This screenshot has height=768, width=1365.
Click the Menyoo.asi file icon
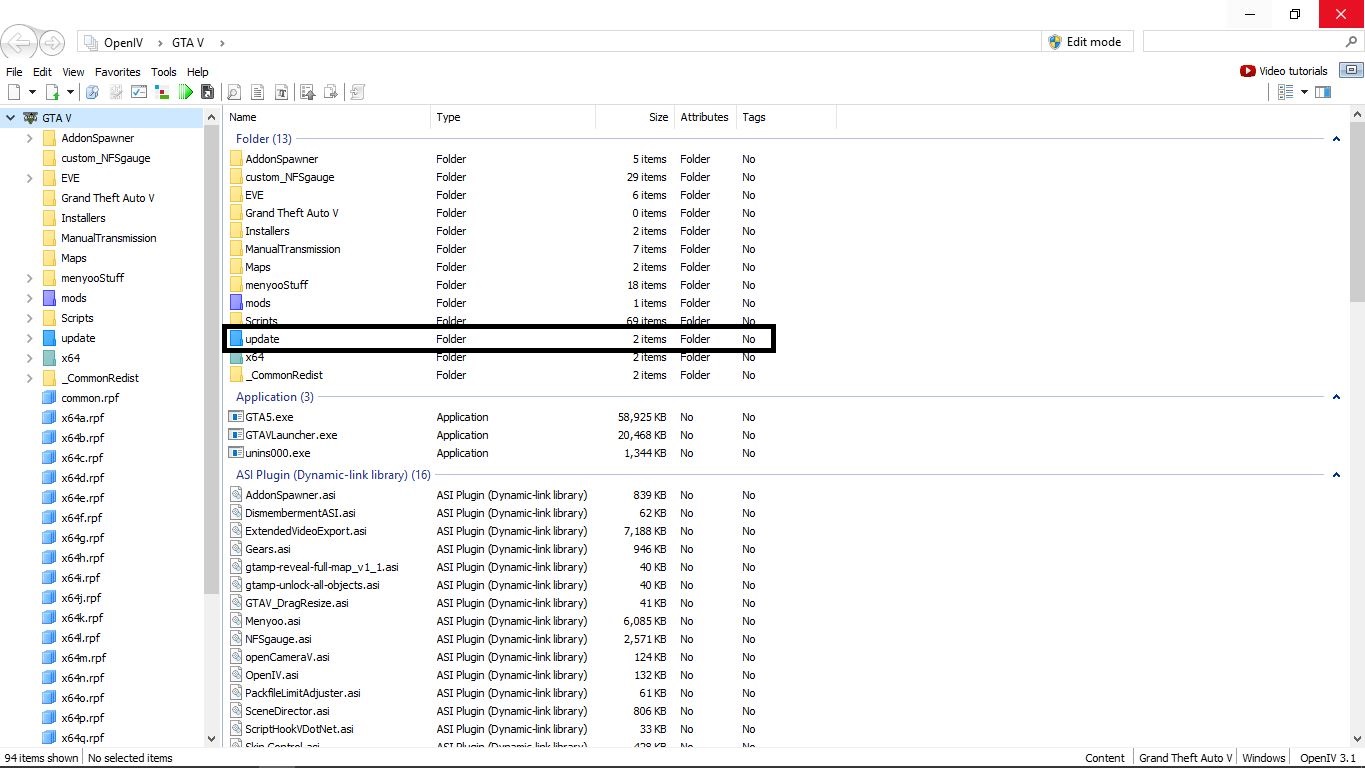point(236,621)
